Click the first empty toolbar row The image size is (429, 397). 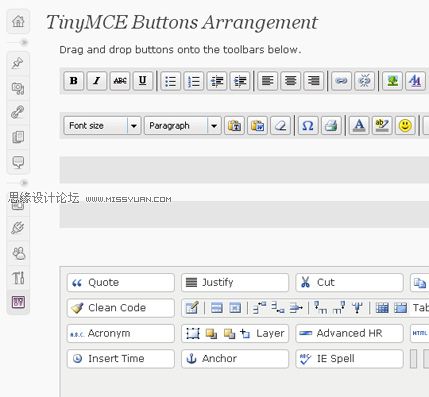pyautogui.click(x=244, y=170)
